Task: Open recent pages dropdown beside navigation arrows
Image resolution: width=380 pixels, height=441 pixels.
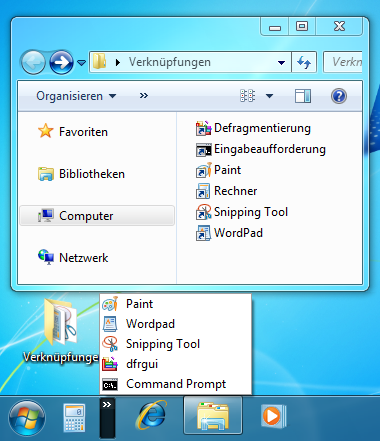Action: click(x=81, y=62)
